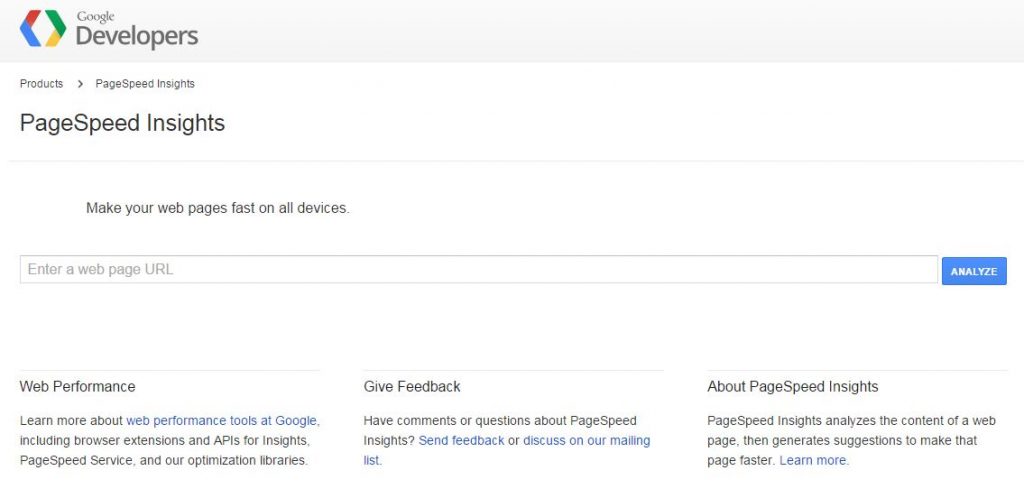Image resolution: width=1024 pixels, height=489 pixels.
Task: Focus the Enter a web page URL field
Action: pos(478,270)
